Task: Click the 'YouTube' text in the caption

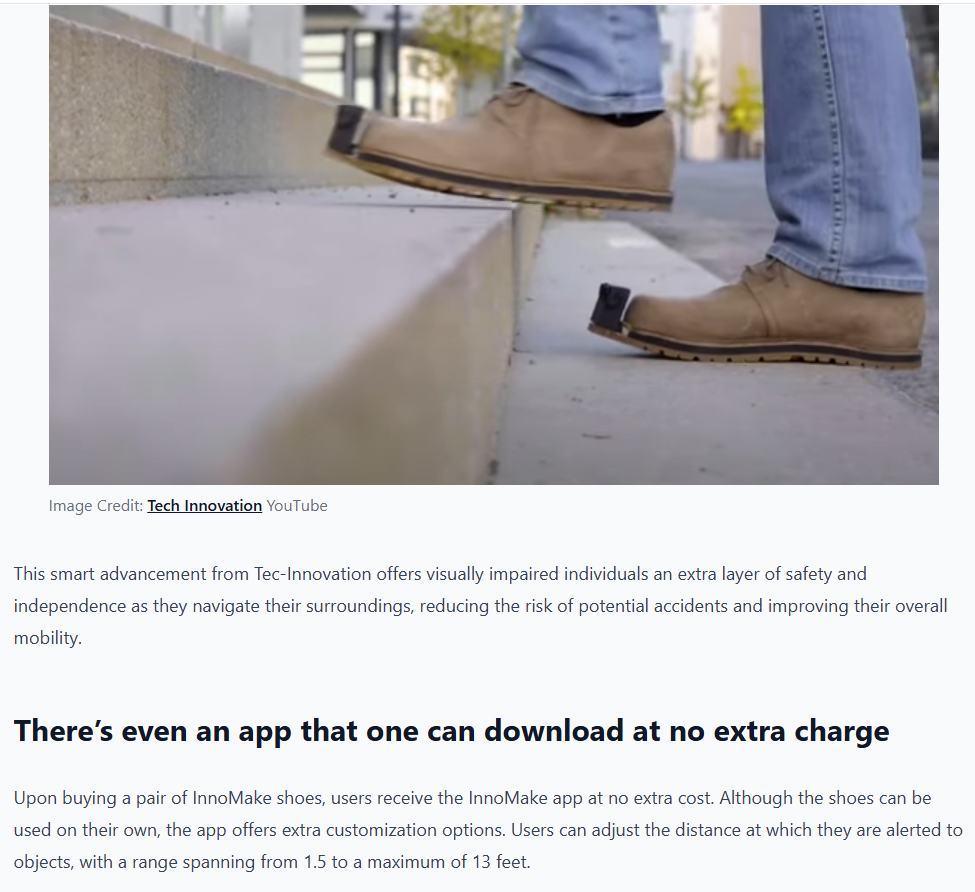Action: pyautogui.click(x=297, y=506)
